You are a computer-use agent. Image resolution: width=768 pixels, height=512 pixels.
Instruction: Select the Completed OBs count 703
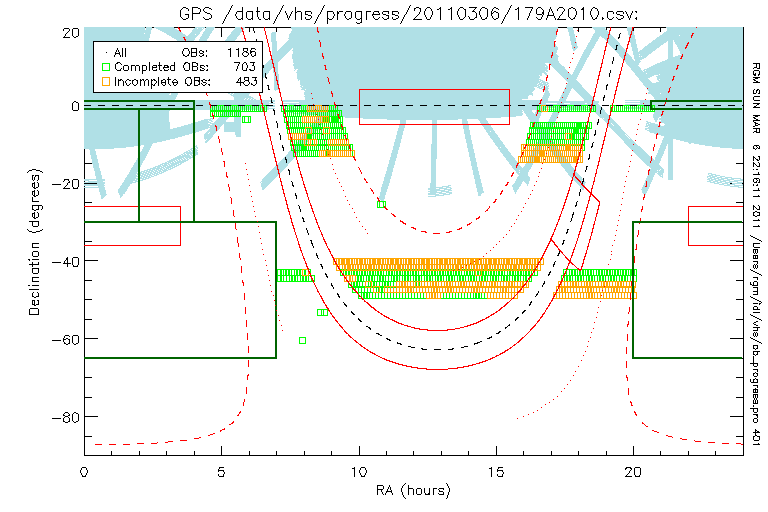click(245, 66)
